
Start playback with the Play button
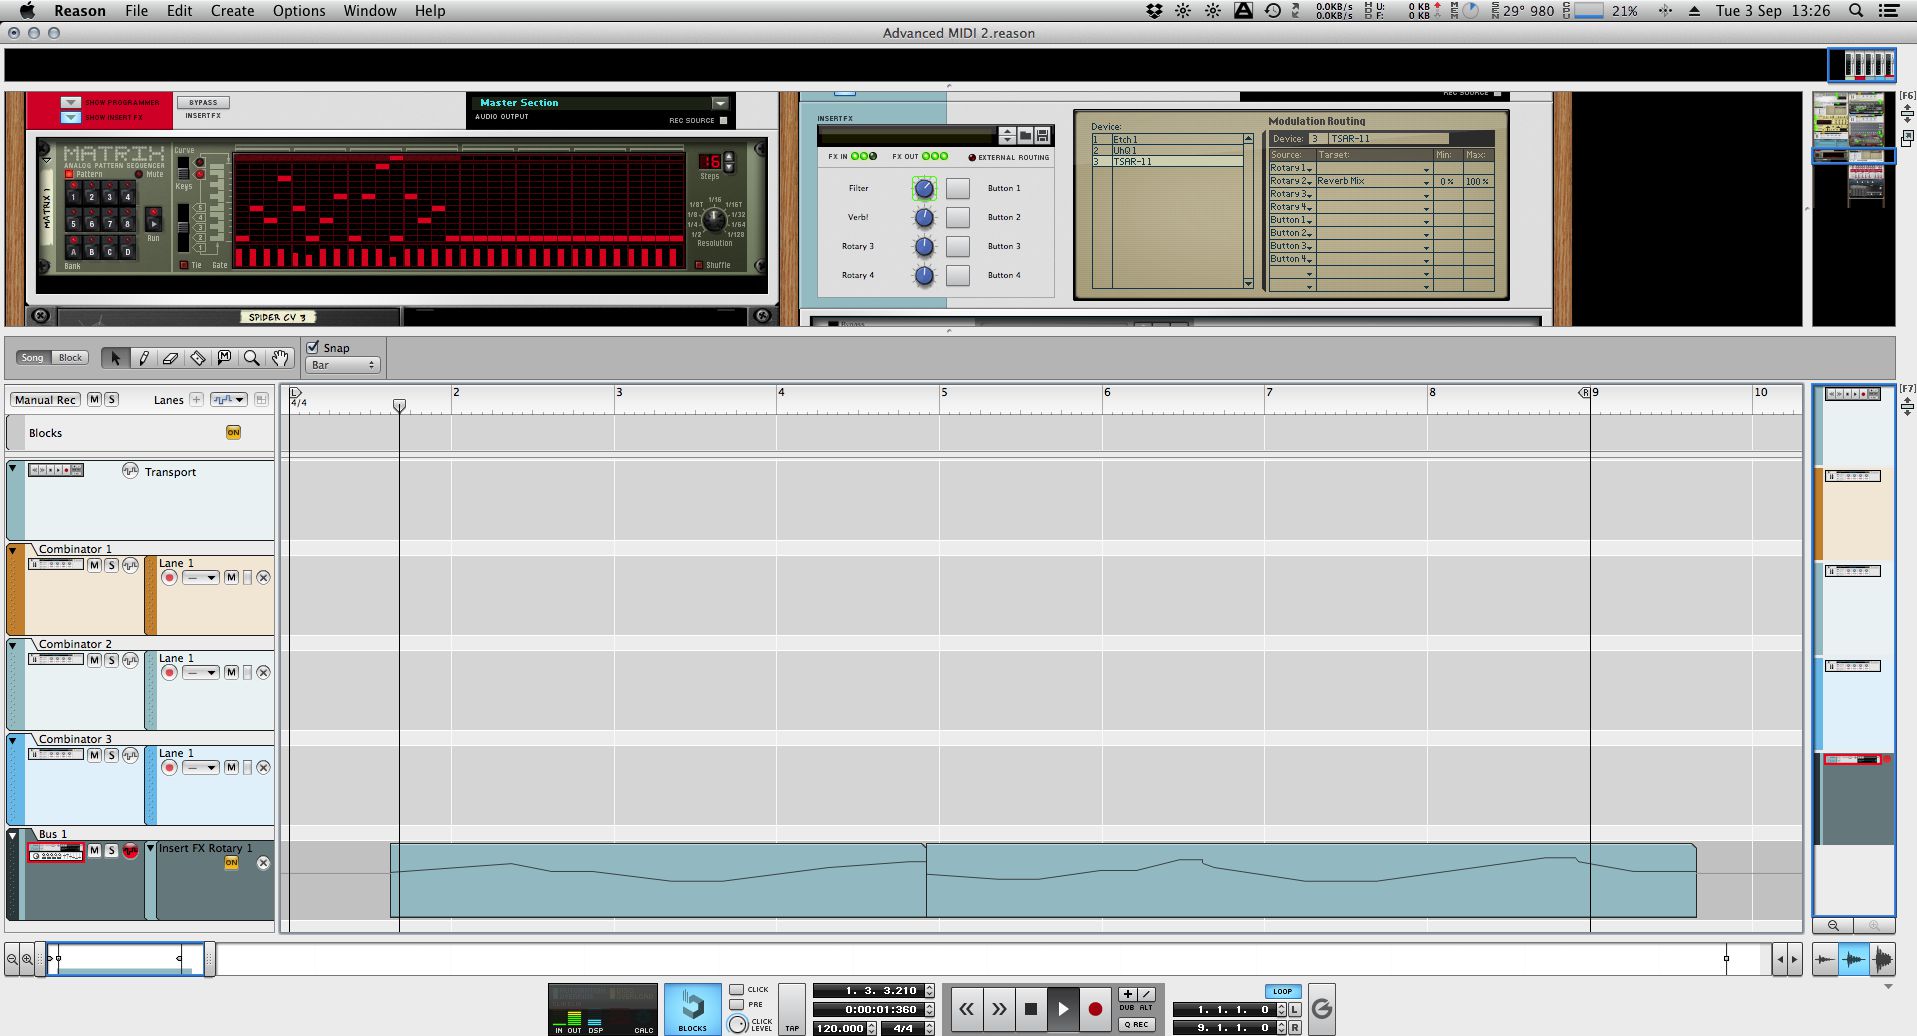tap(1063, 1009)
